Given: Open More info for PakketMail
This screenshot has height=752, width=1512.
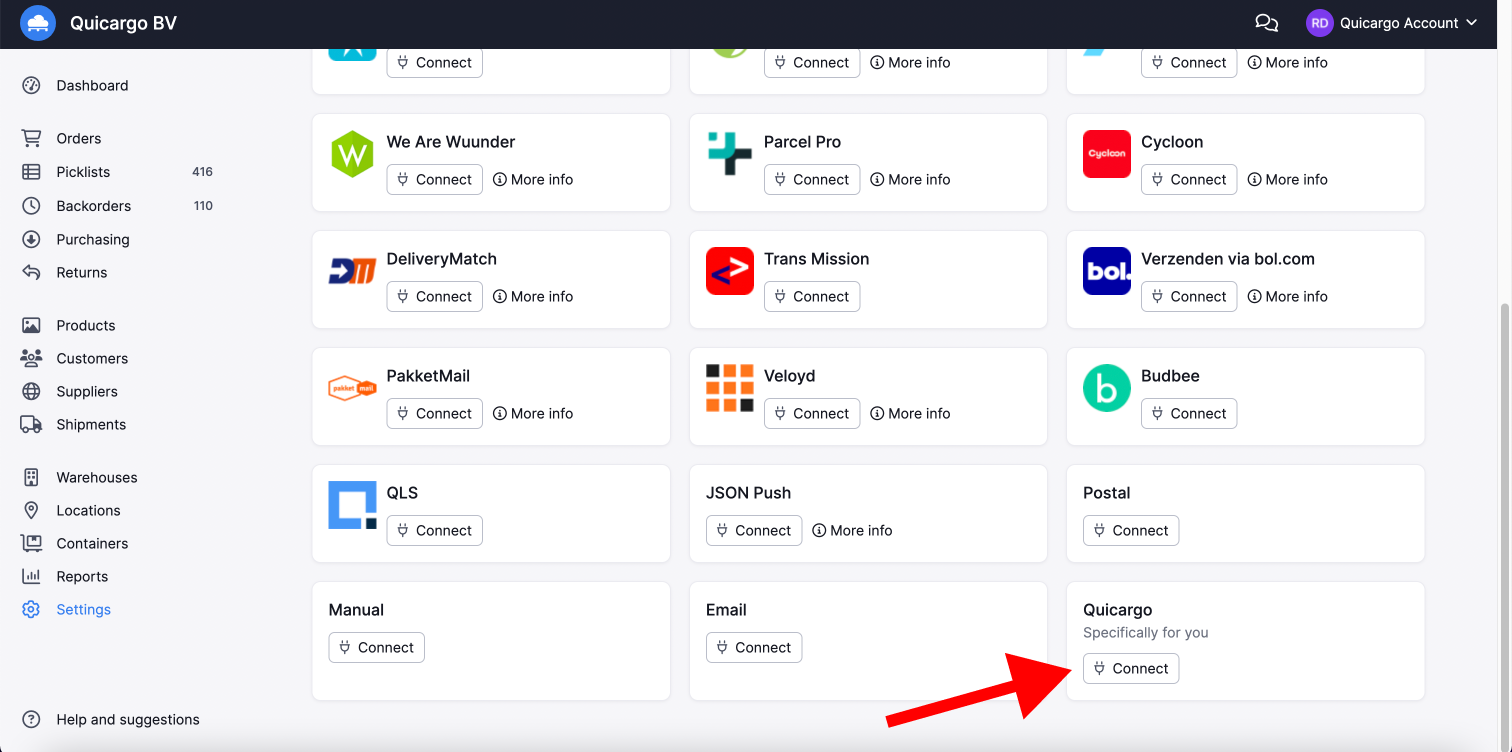Looking at the screenshot, I should pyautogui.click(x=533, y=413).
